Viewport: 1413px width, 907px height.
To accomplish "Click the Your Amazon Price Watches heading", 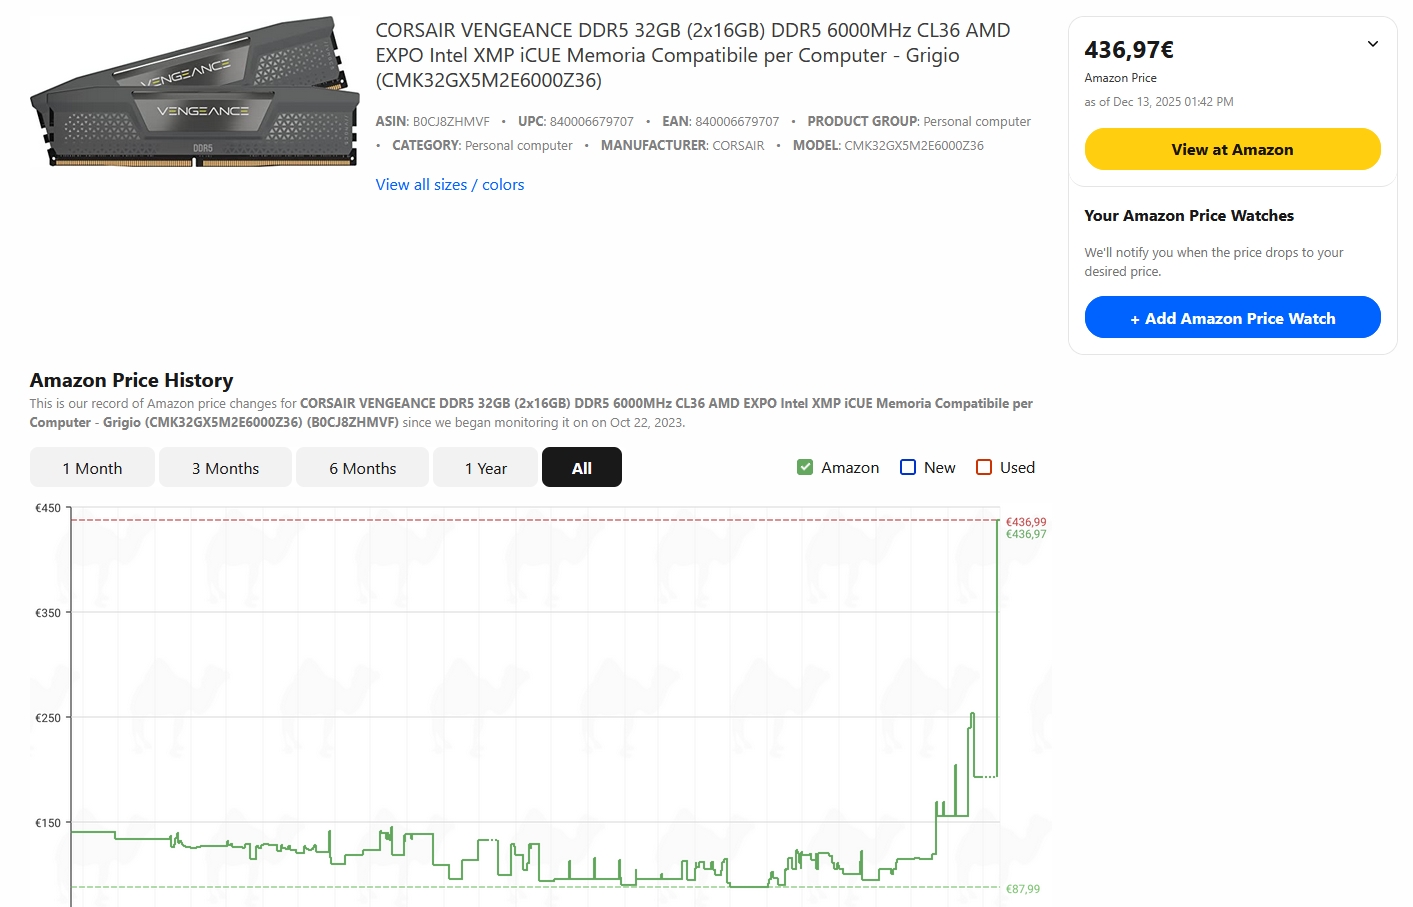I will 1189,216.
